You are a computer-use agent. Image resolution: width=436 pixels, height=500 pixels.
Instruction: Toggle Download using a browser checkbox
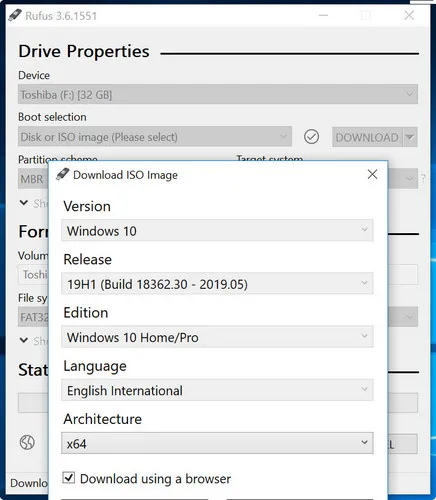(69, 478)
